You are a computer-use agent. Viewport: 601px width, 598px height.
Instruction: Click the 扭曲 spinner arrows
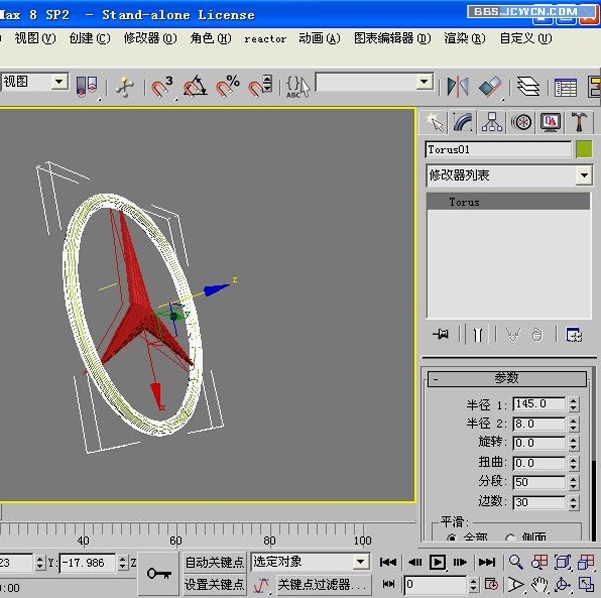[x=573, y=463]
